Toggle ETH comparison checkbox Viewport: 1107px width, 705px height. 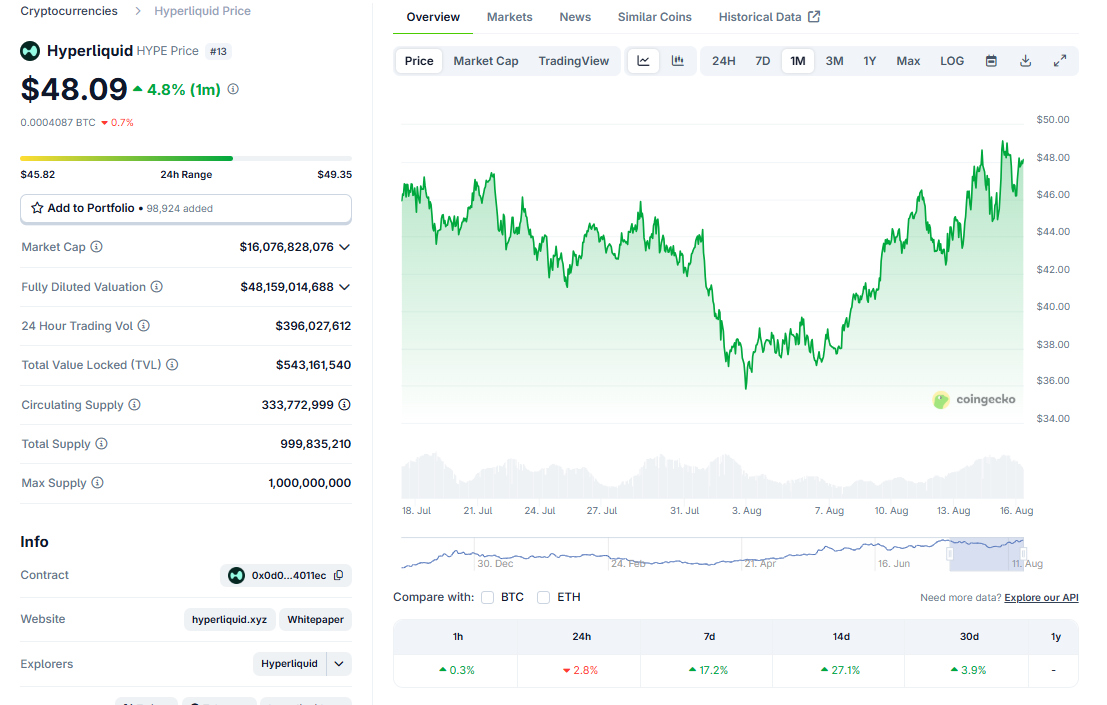[x=543, y=597]
